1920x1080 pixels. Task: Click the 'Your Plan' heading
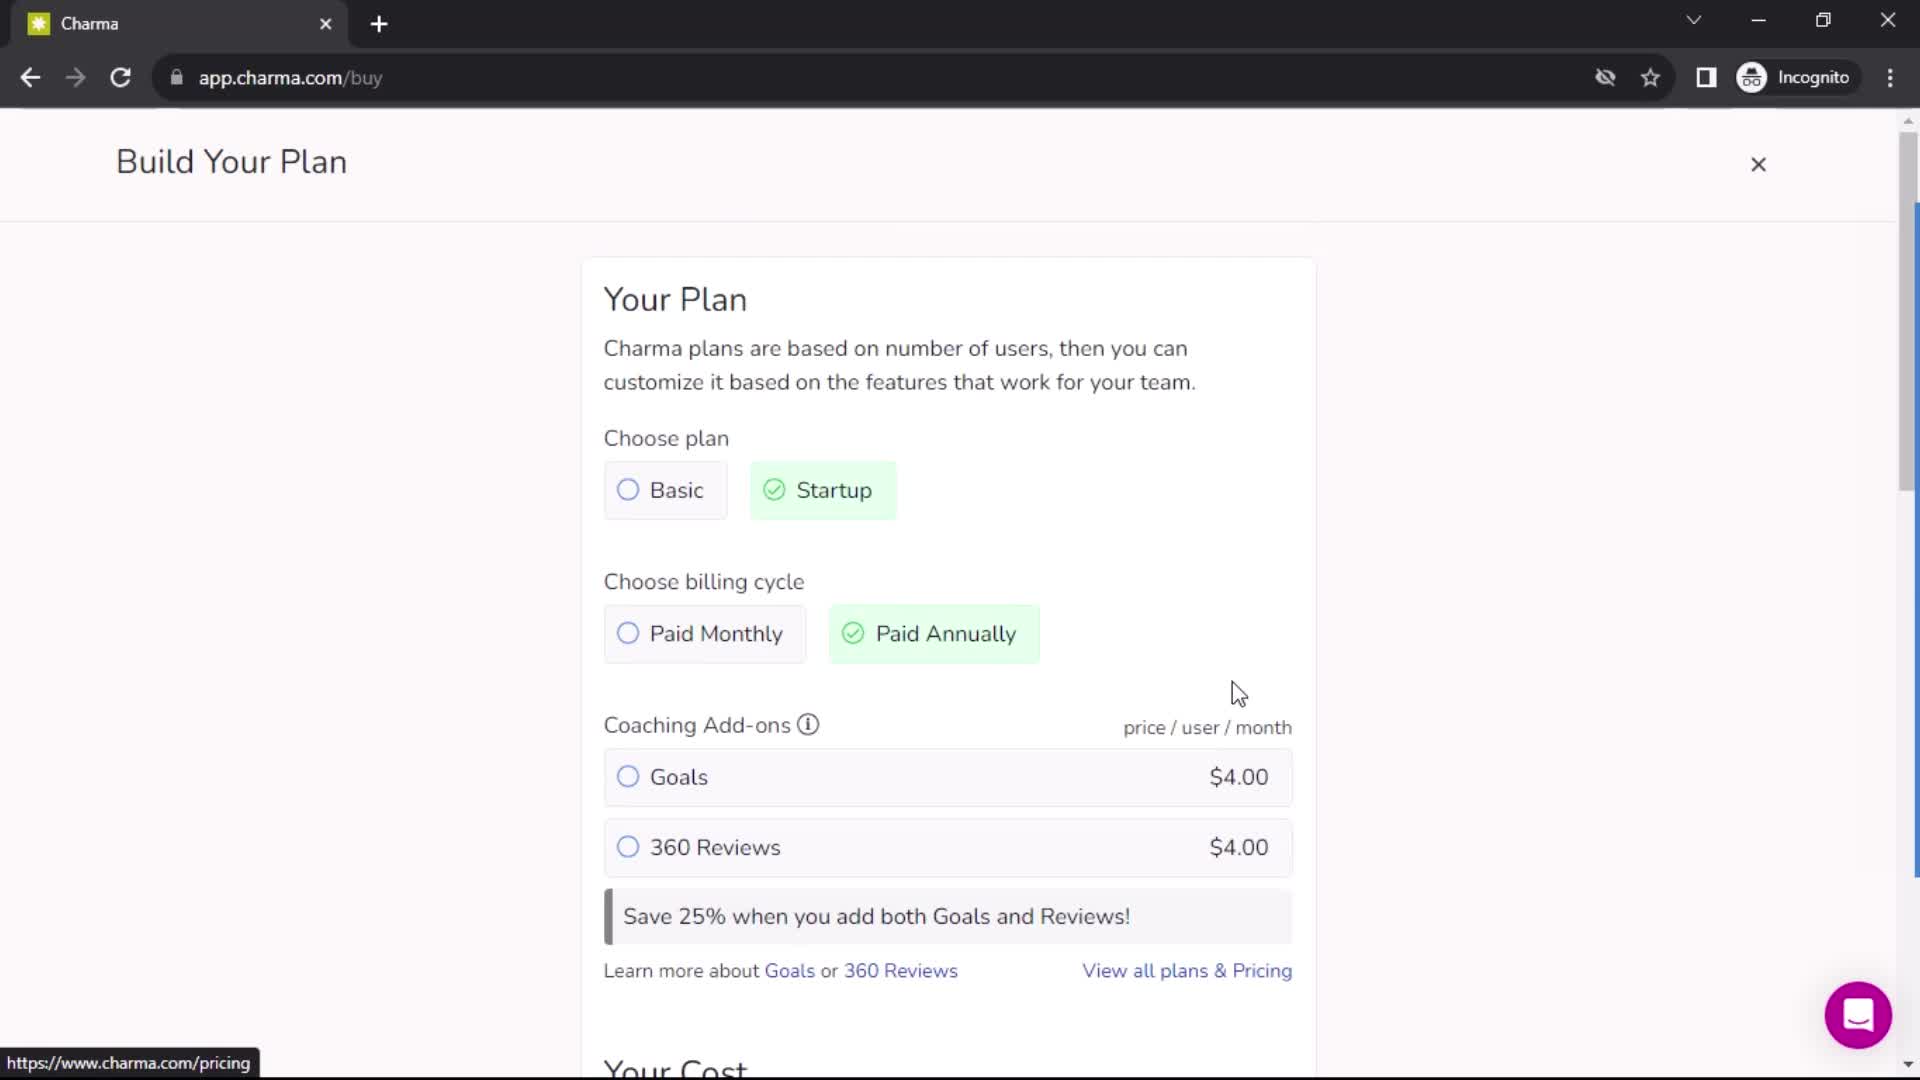pos(675,300)
